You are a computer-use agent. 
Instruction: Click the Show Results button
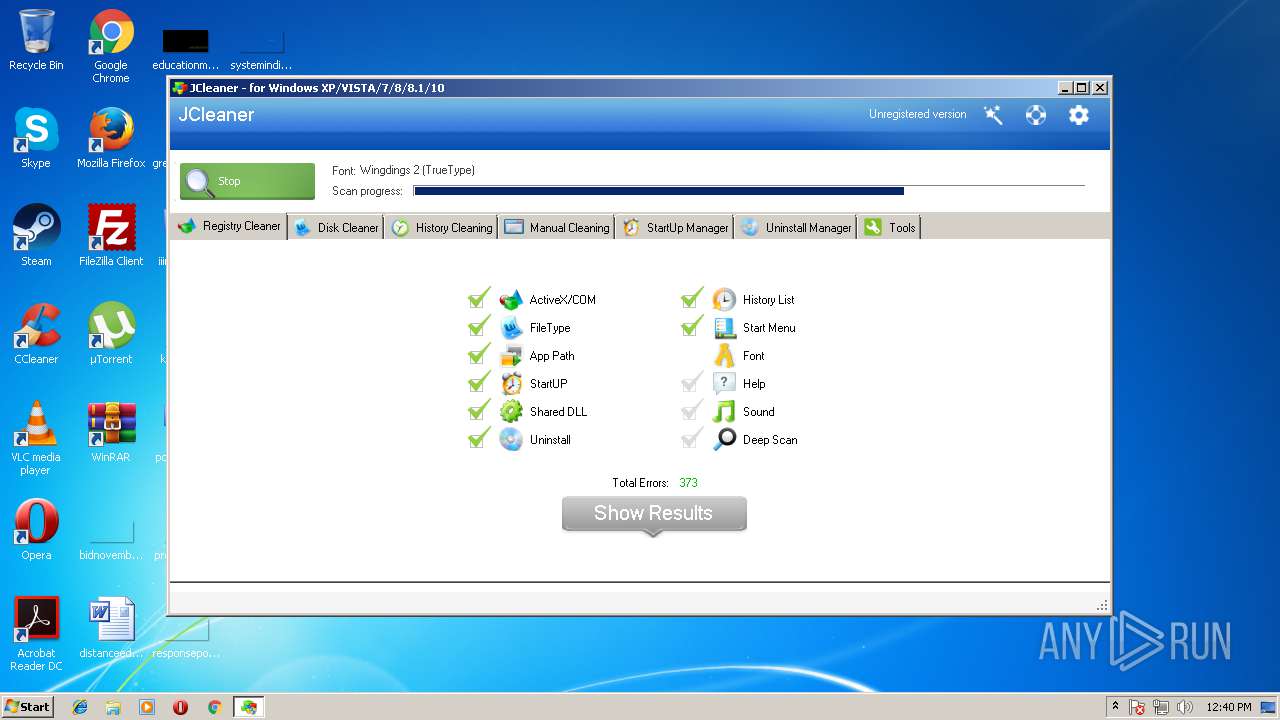[654, 514]
